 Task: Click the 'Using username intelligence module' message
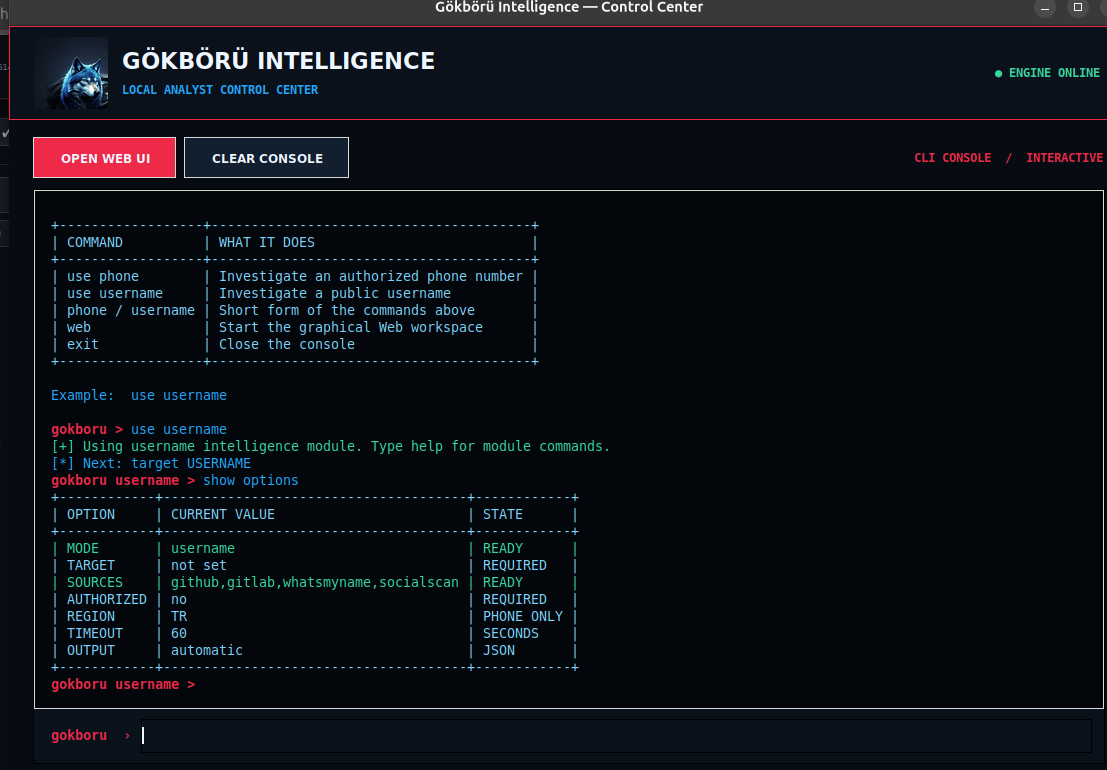coord(330,446)
